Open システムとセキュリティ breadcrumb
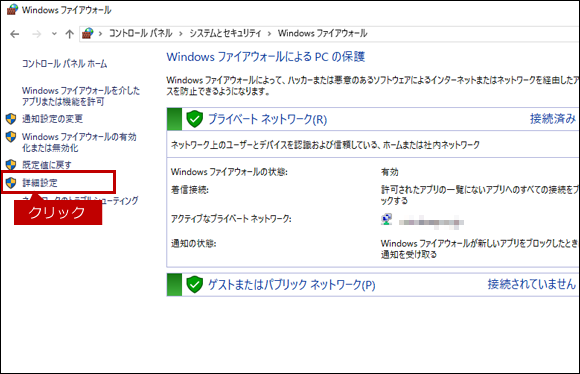 [225, 33]
